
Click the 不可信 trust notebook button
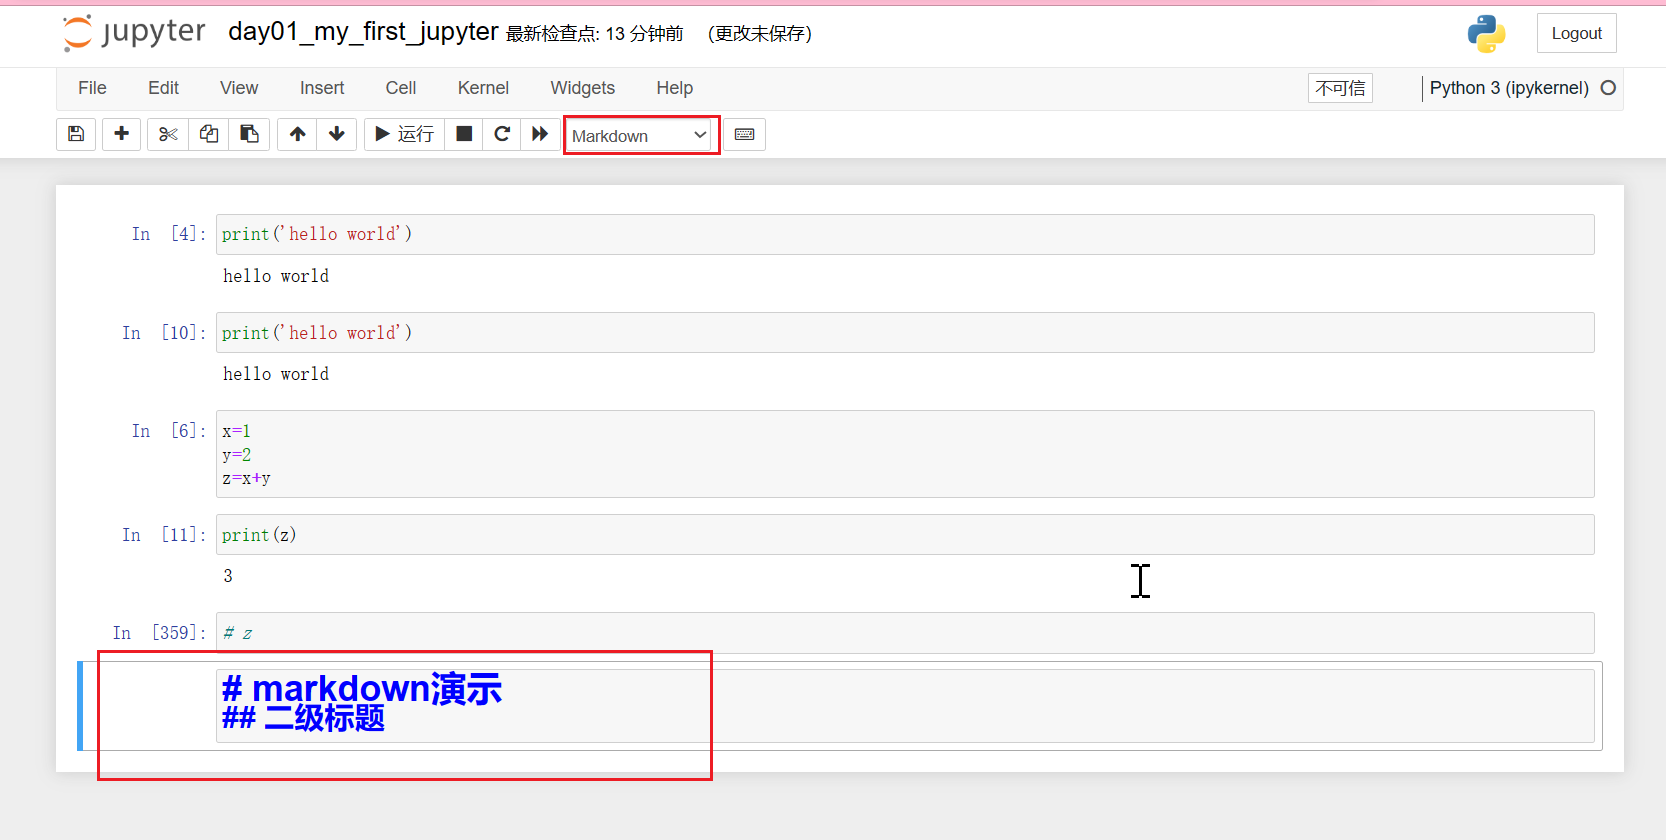pos(1340,88)
